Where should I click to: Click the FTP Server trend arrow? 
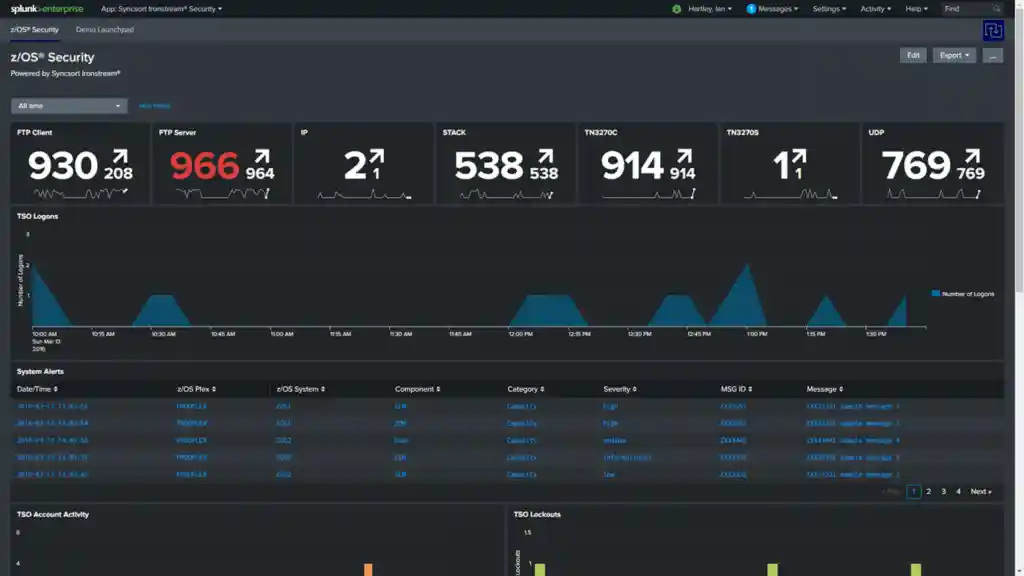coord(262,157)
